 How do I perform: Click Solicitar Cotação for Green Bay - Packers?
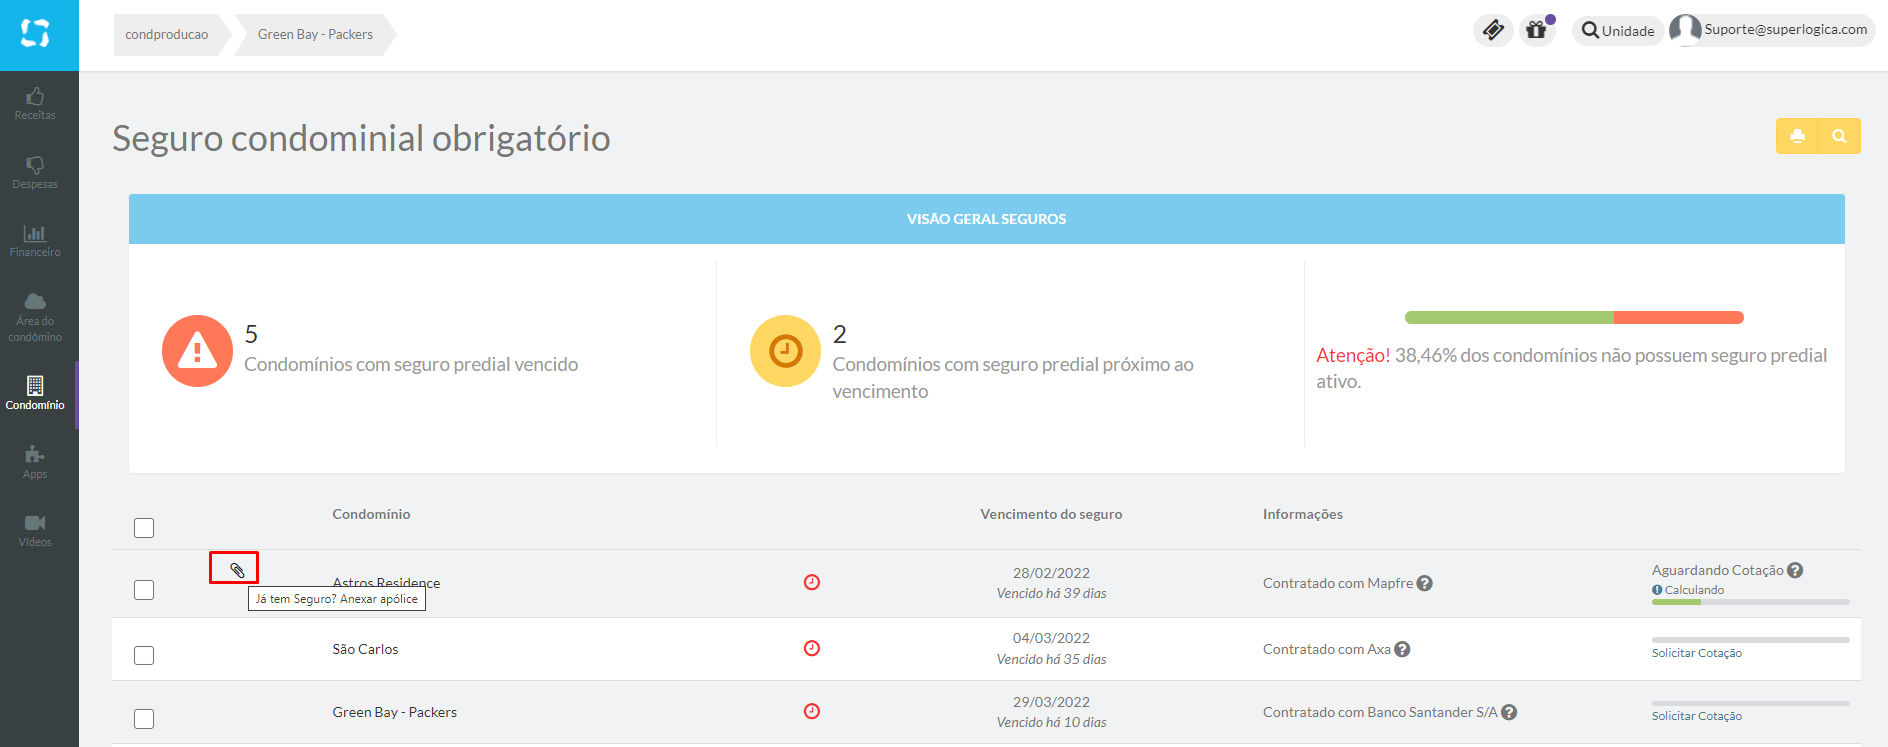(1696, 716)
